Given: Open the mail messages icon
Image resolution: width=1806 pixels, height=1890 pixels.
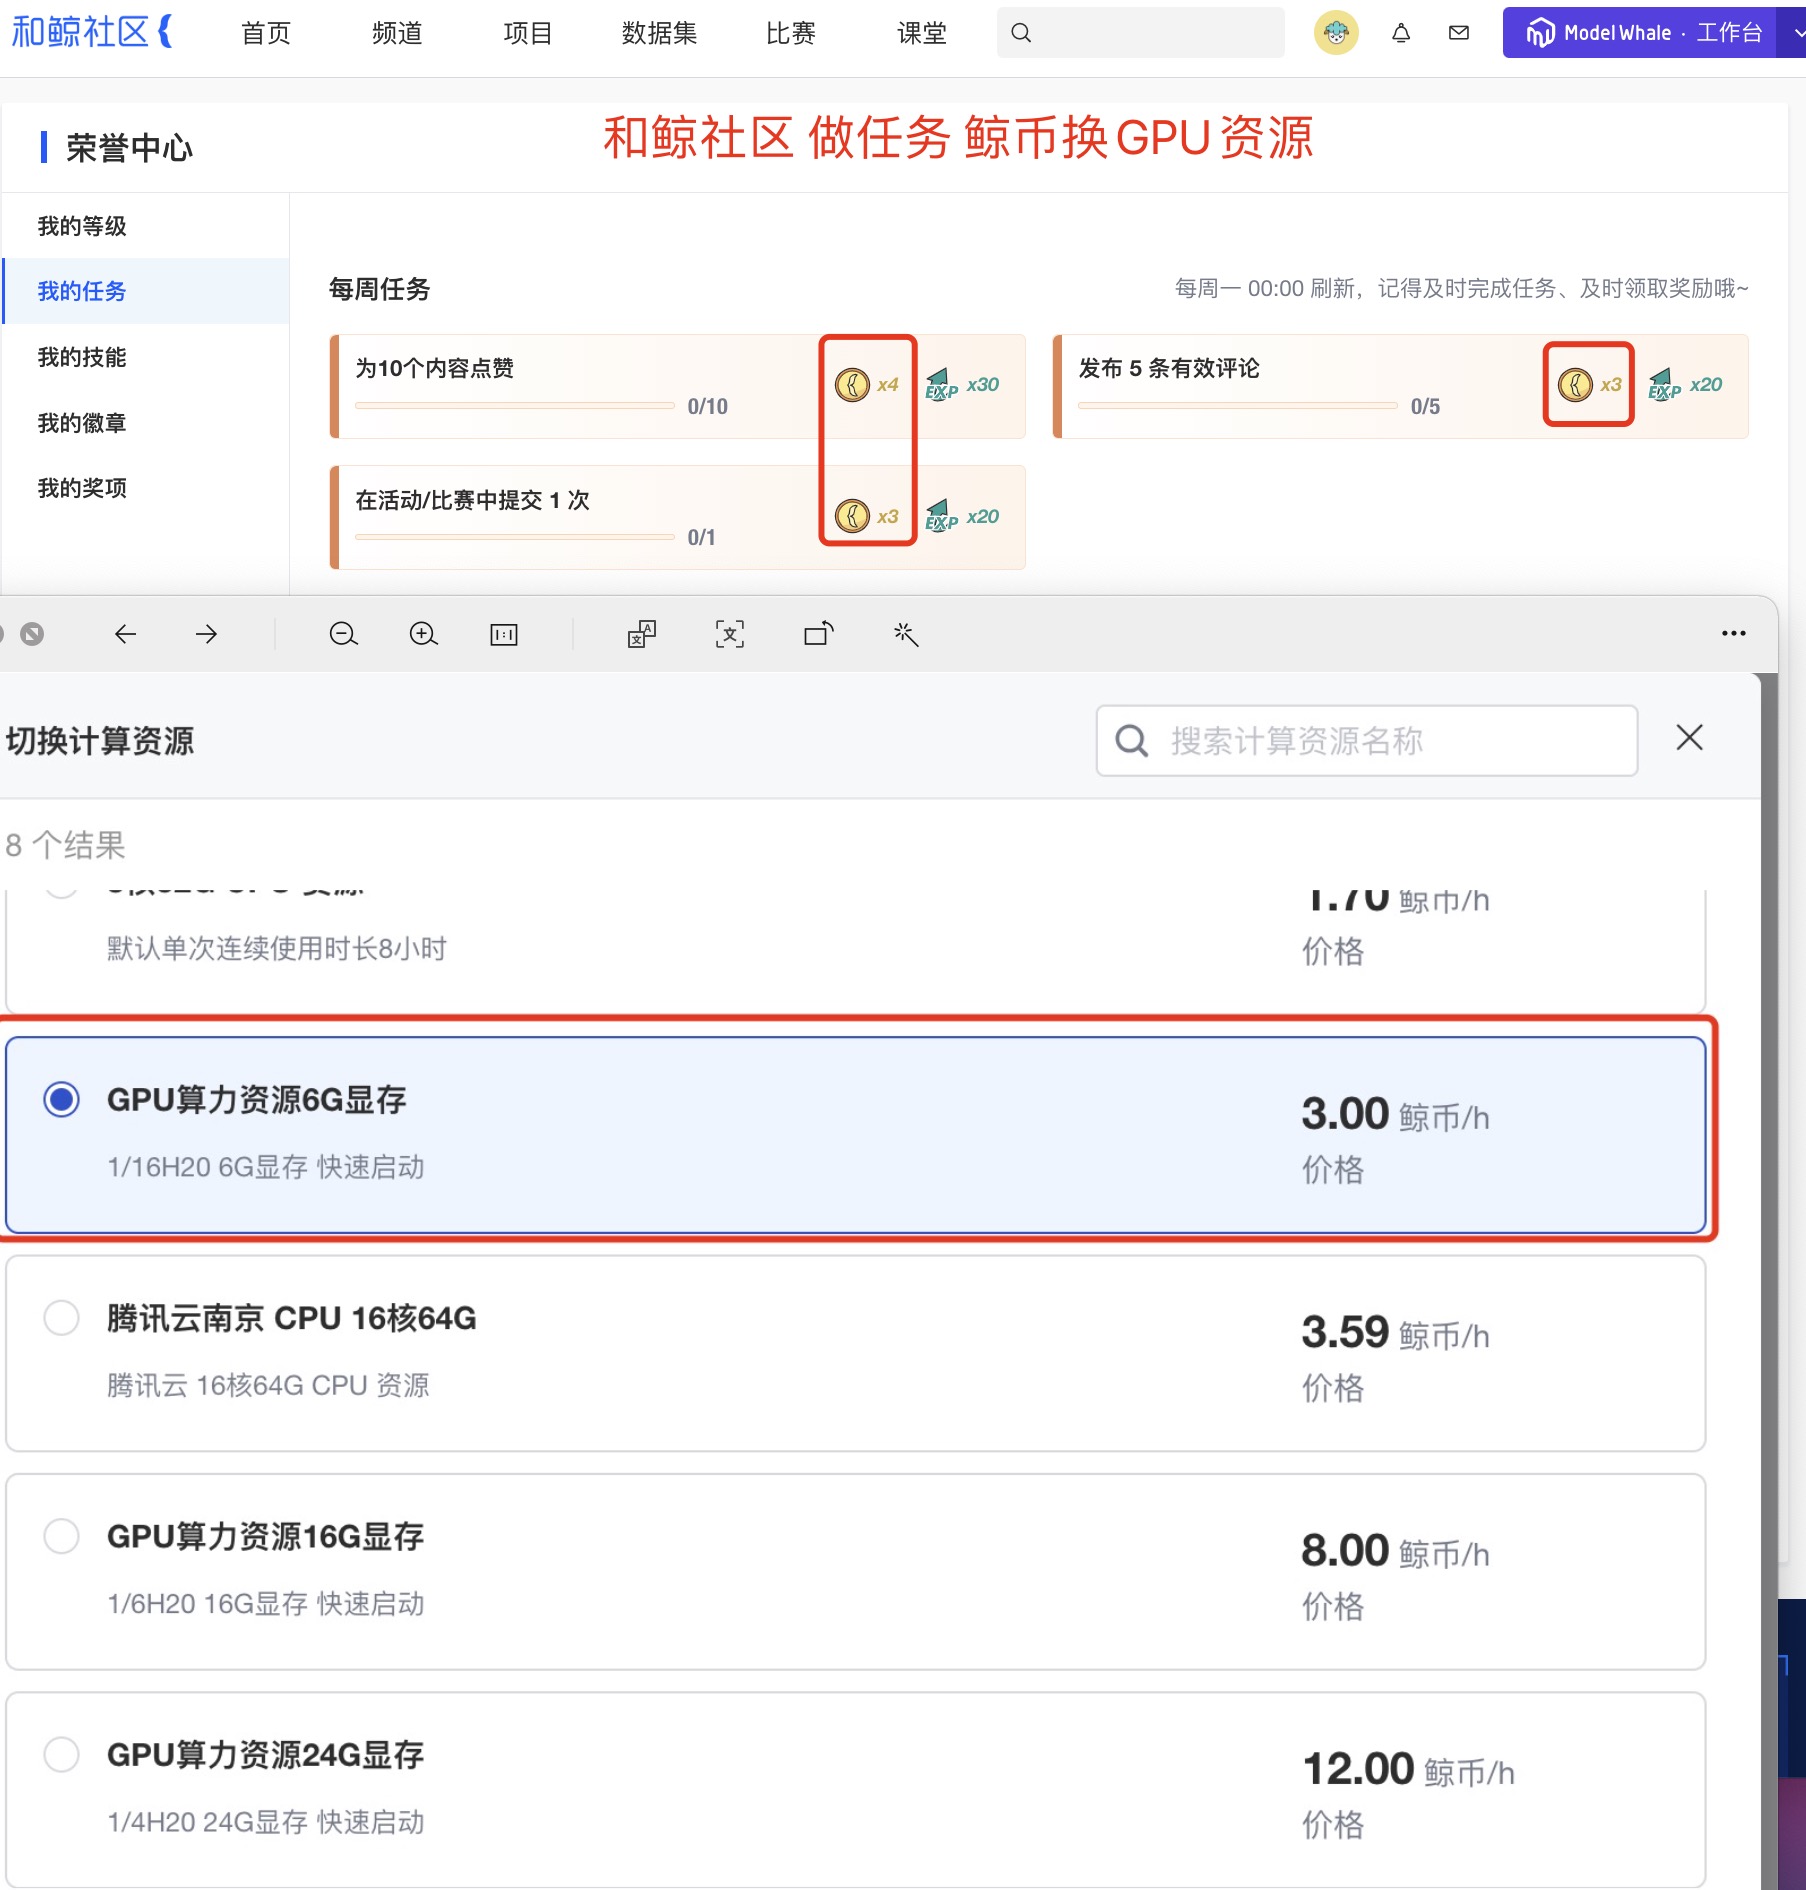Looking at the screenshot, I should [1459, 33].
